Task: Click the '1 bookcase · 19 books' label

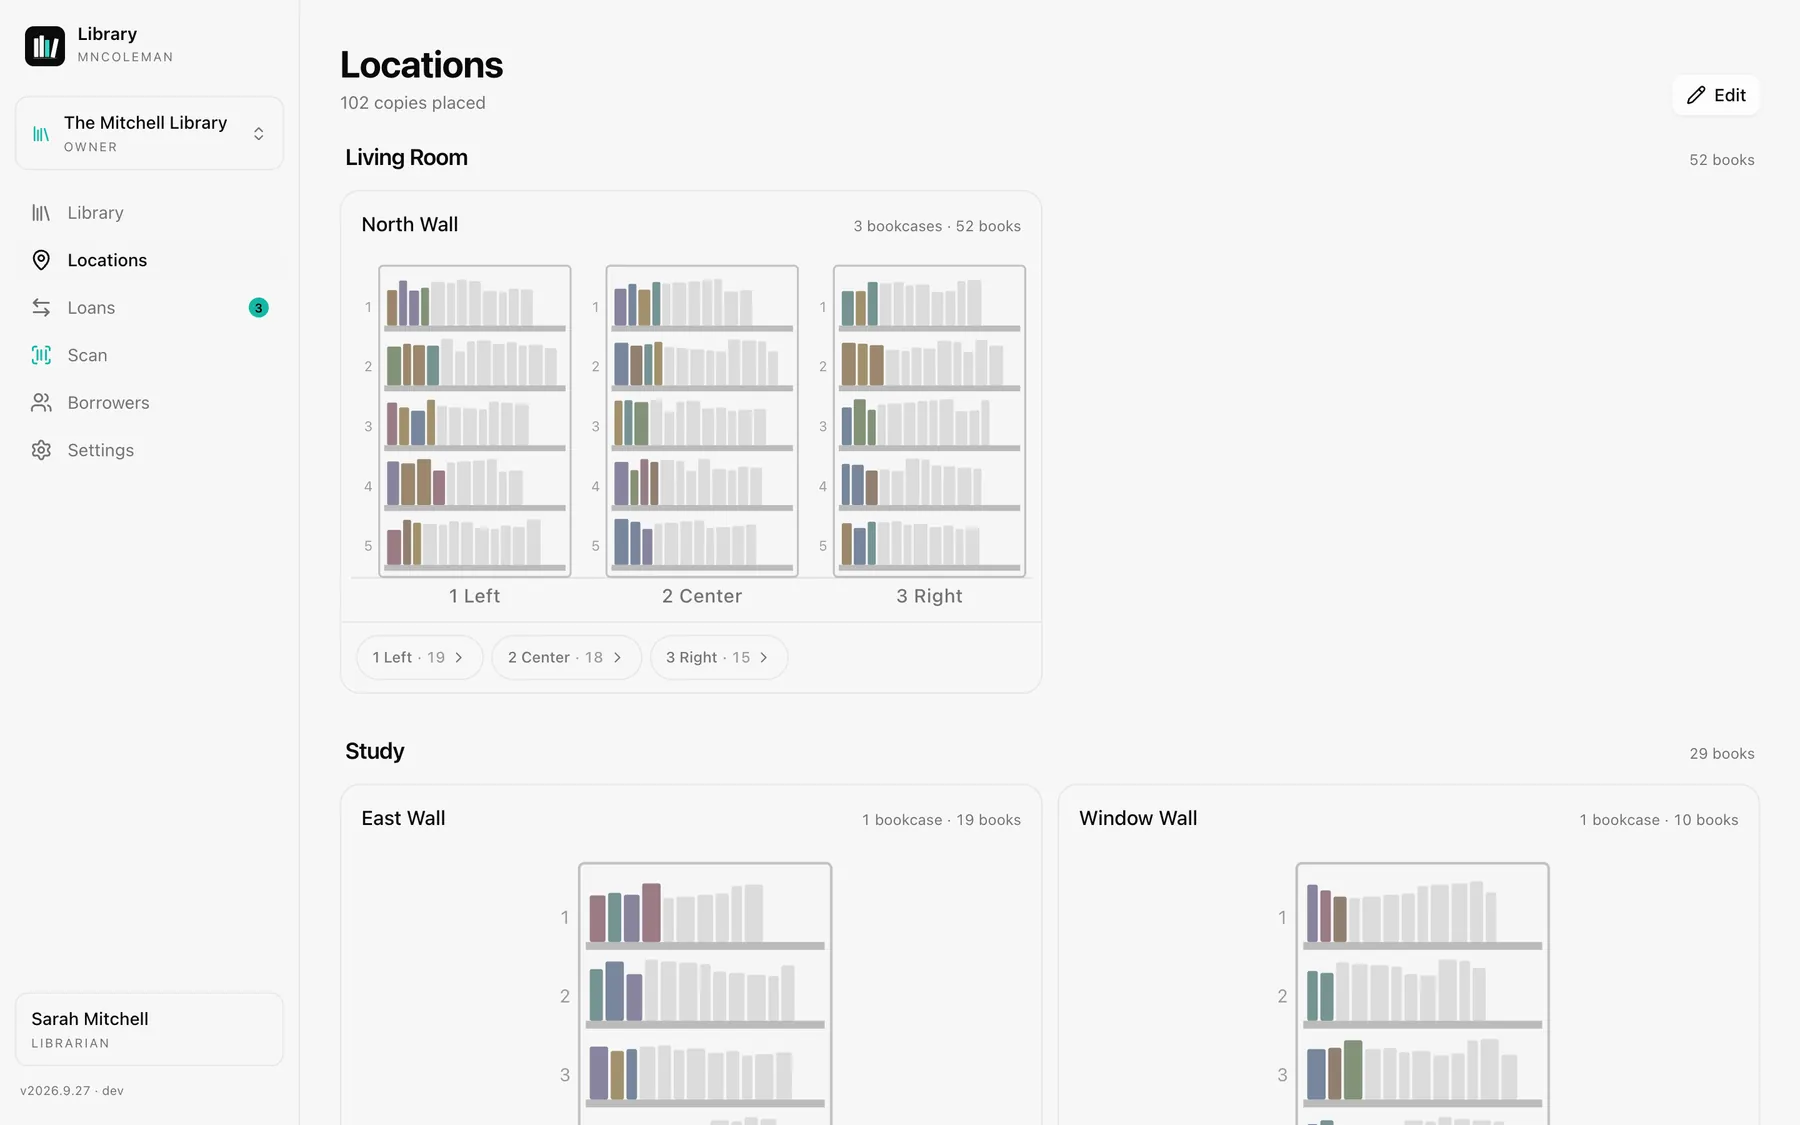Action: click(942, 820)
